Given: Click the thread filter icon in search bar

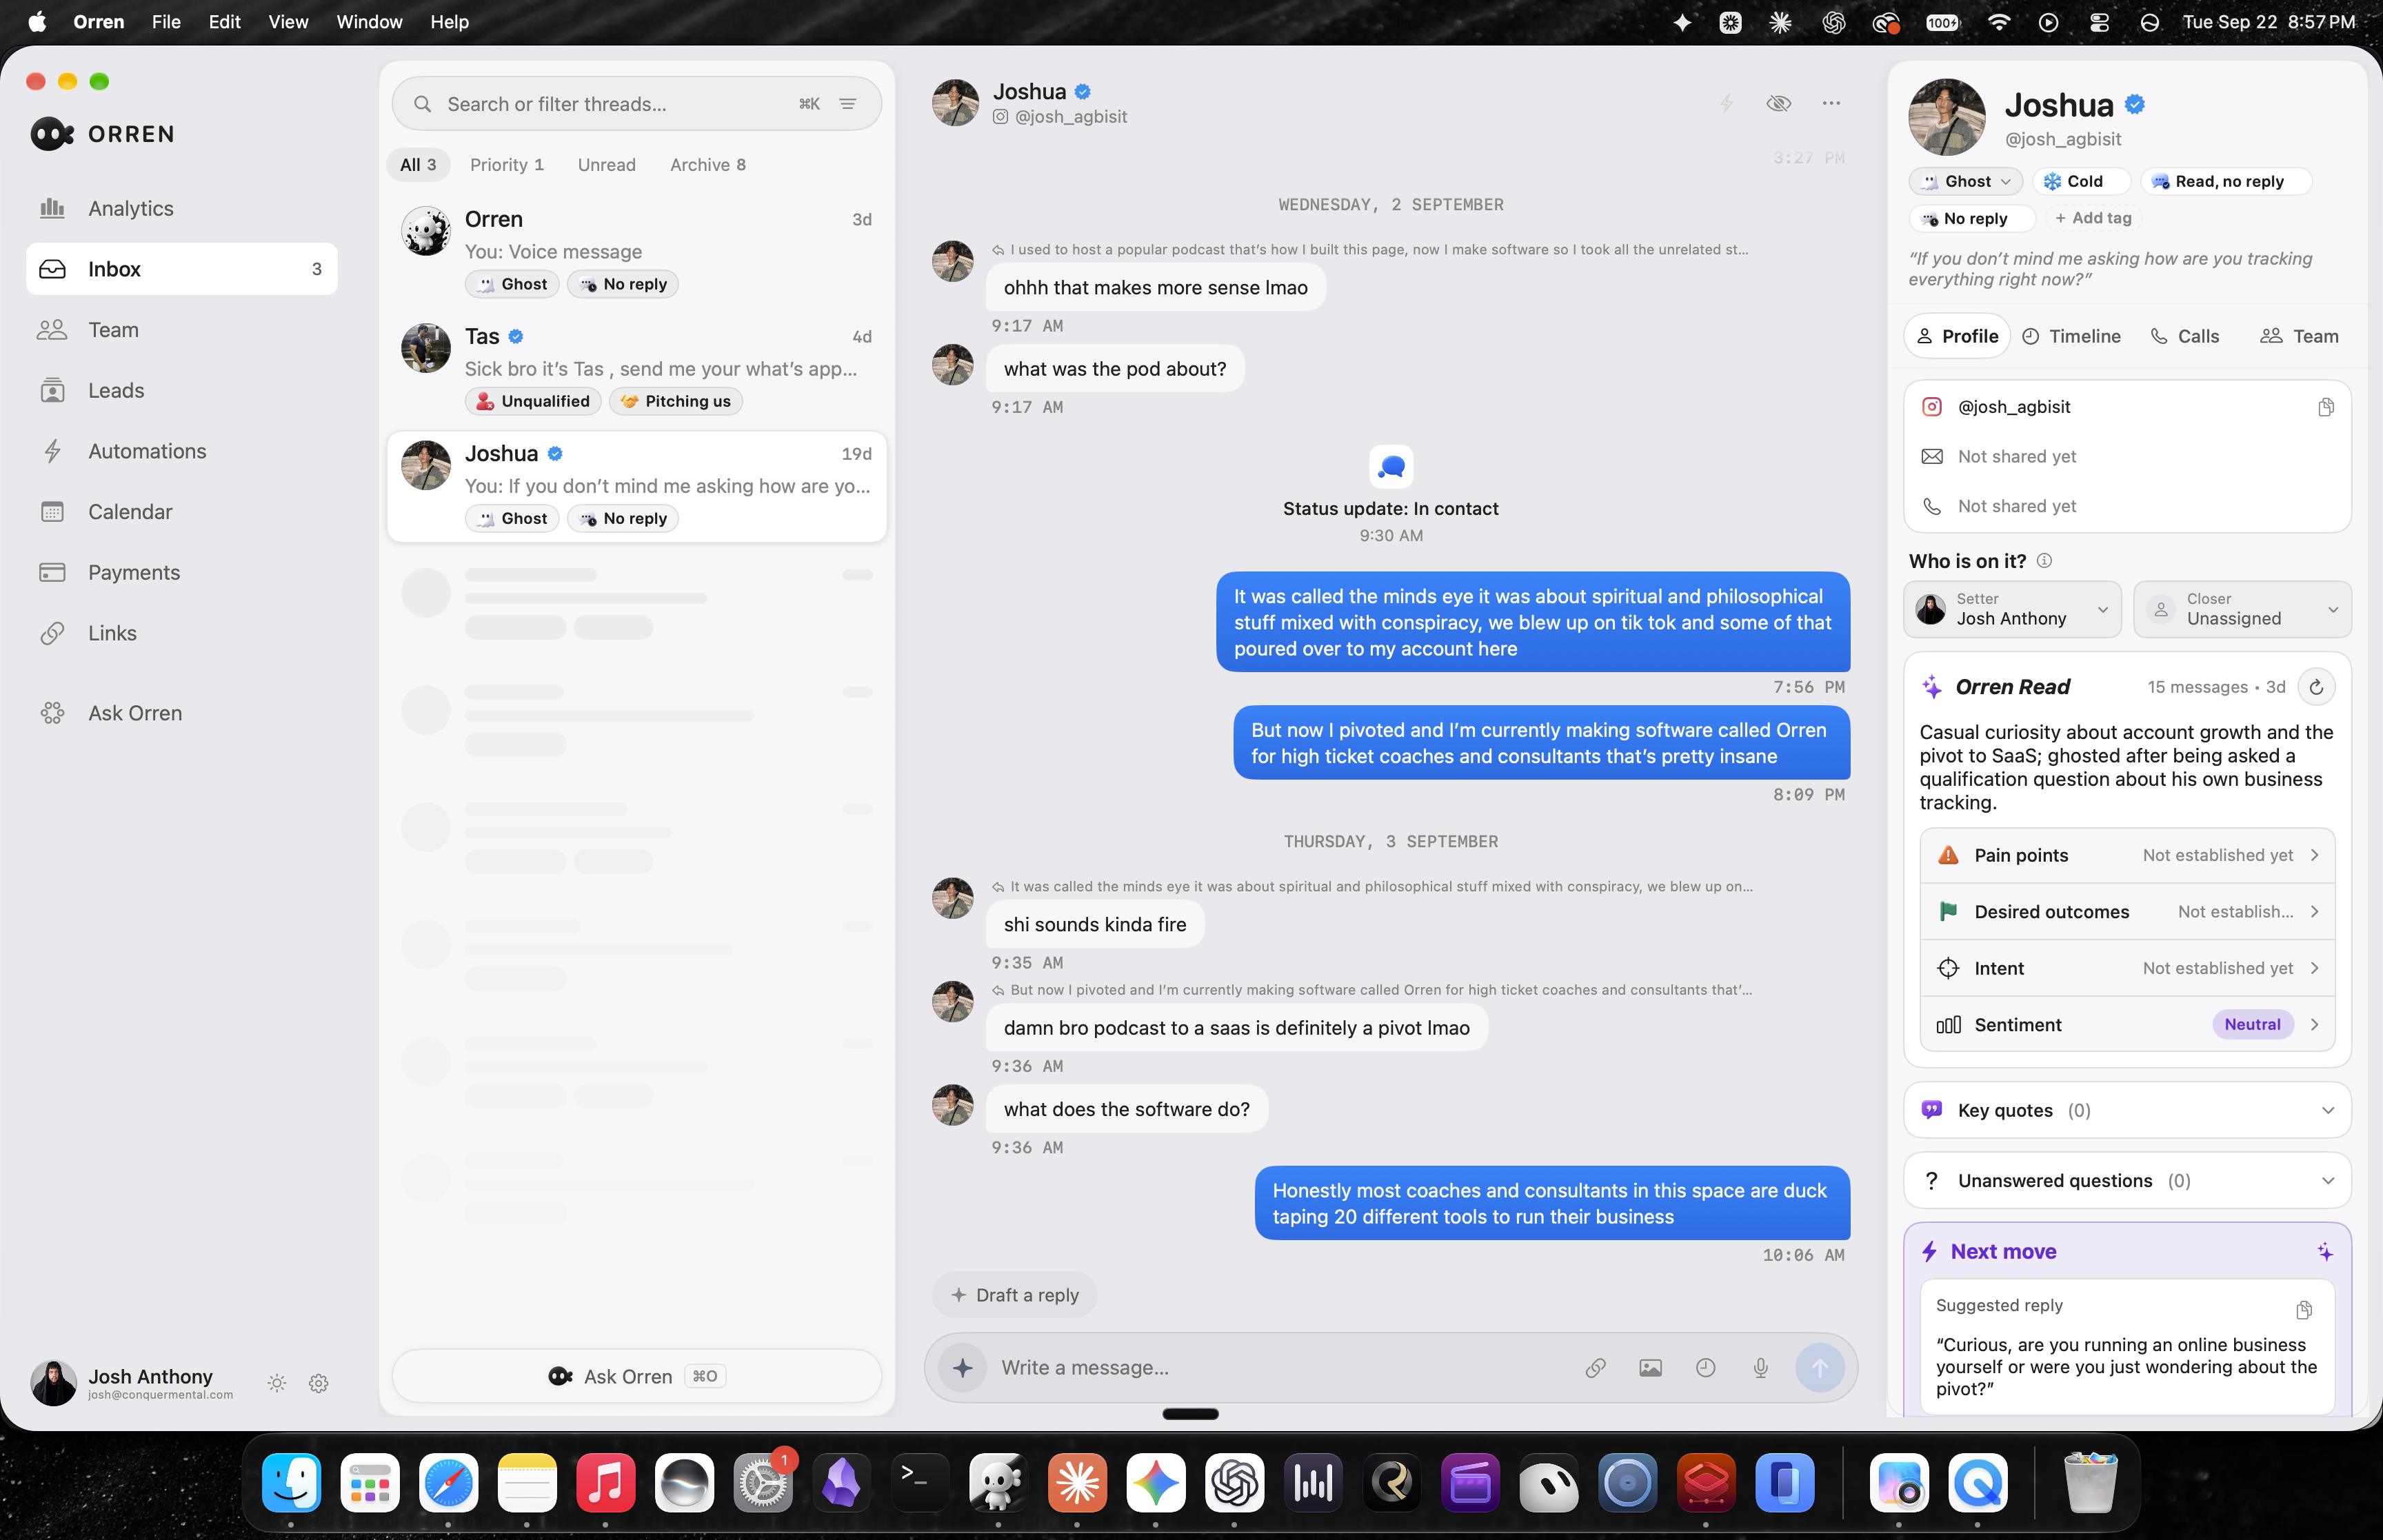Looking at the screenshot, I should pyautogui.click(x=848, y=104).
